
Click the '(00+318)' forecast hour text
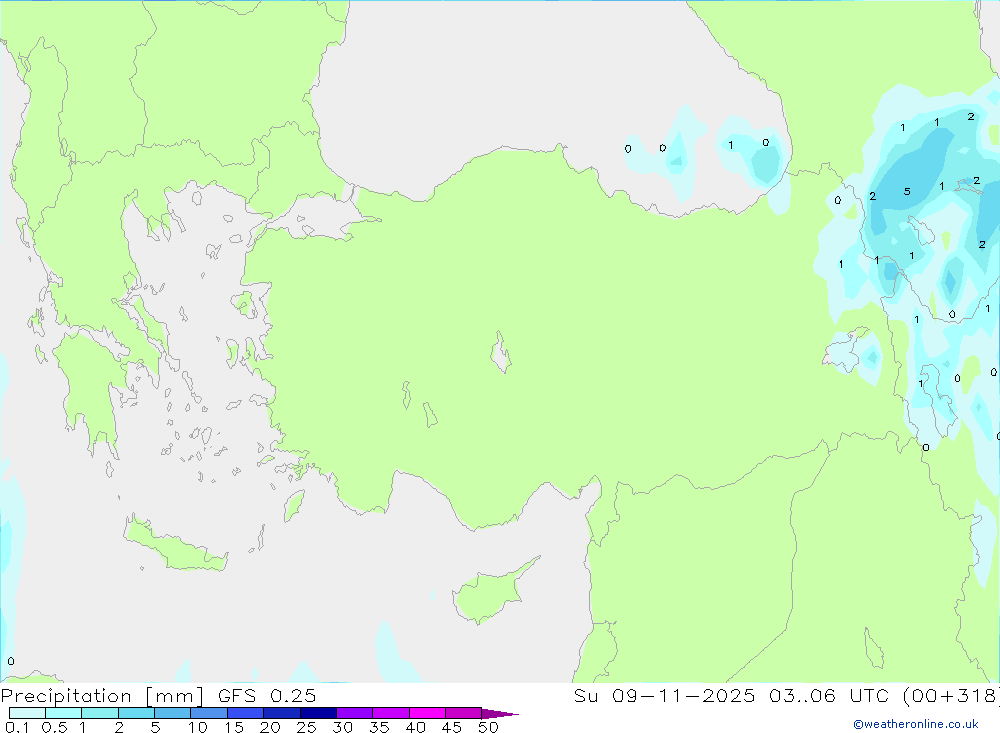[x=951, y=696]
